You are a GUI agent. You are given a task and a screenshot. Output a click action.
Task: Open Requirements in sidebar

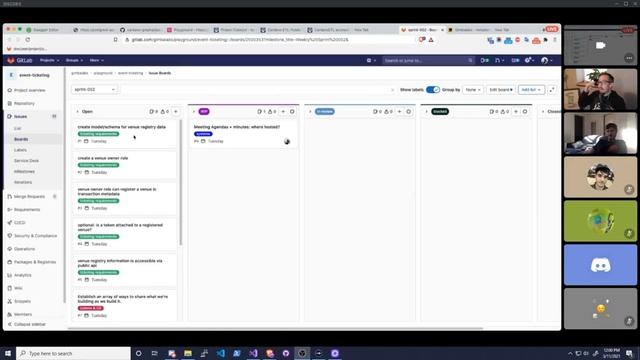[x=27, y=210]
